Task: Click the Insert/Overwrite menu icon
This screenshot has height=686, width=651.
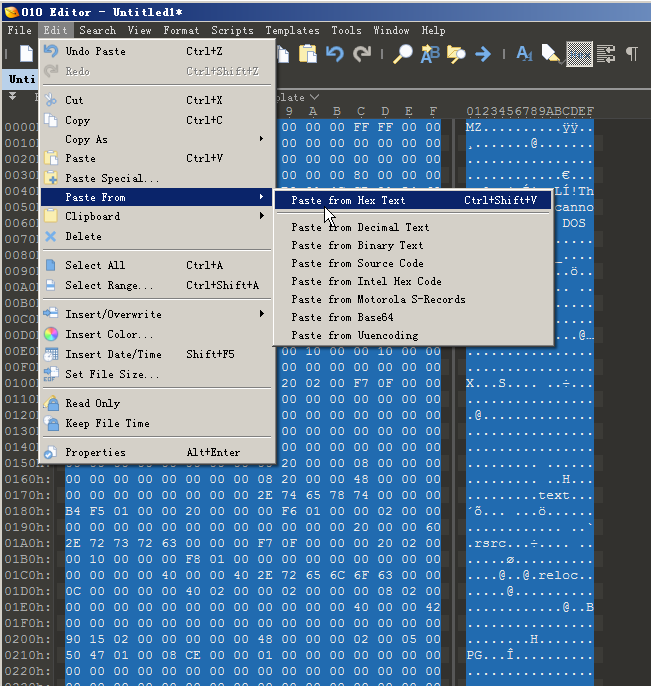Action: (x=51, y=314)
